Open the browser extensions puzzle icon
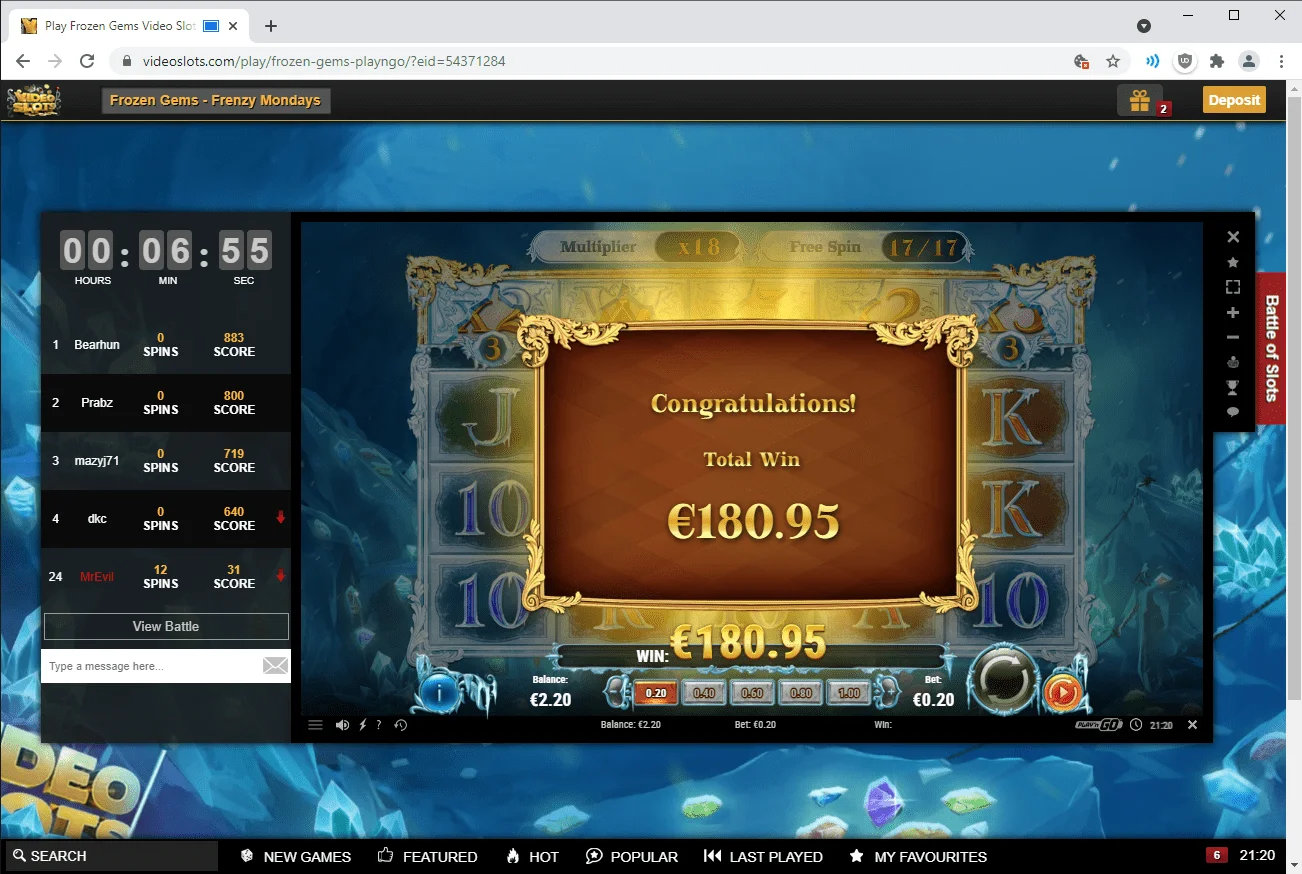This screenshot has height=874, width=1302. (x=1217, y=61)
